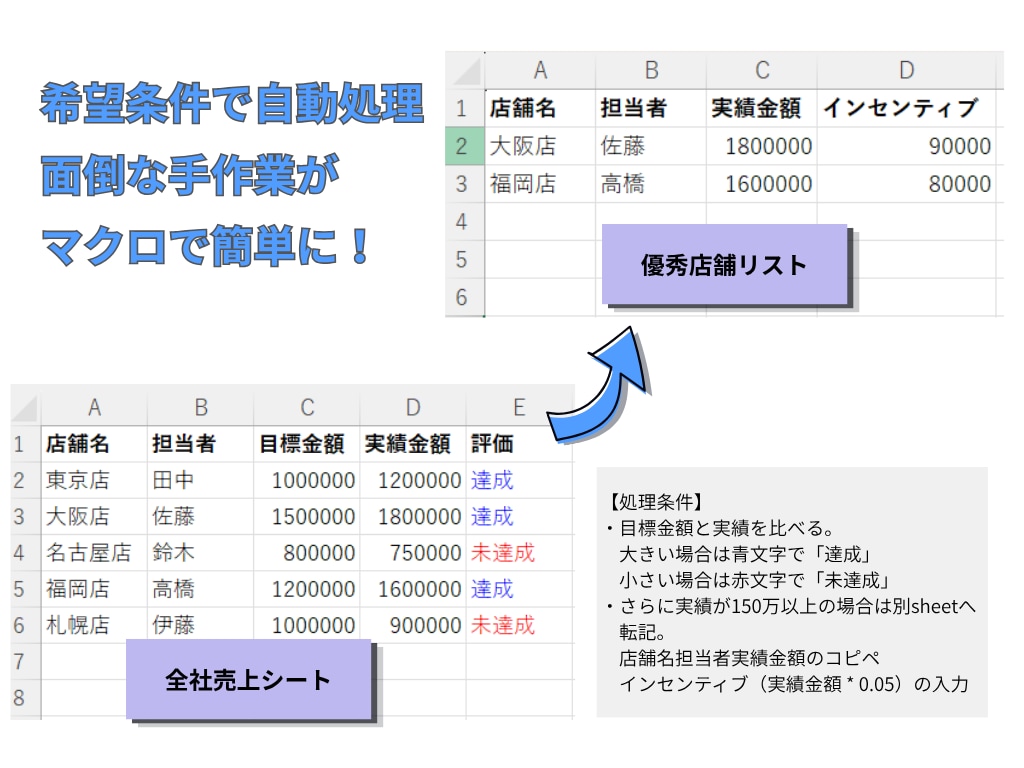Click 店舗名 header cell in 全社売上 sheet
The height and width of the screenshot is (768, 1024).
coord(95,444)
